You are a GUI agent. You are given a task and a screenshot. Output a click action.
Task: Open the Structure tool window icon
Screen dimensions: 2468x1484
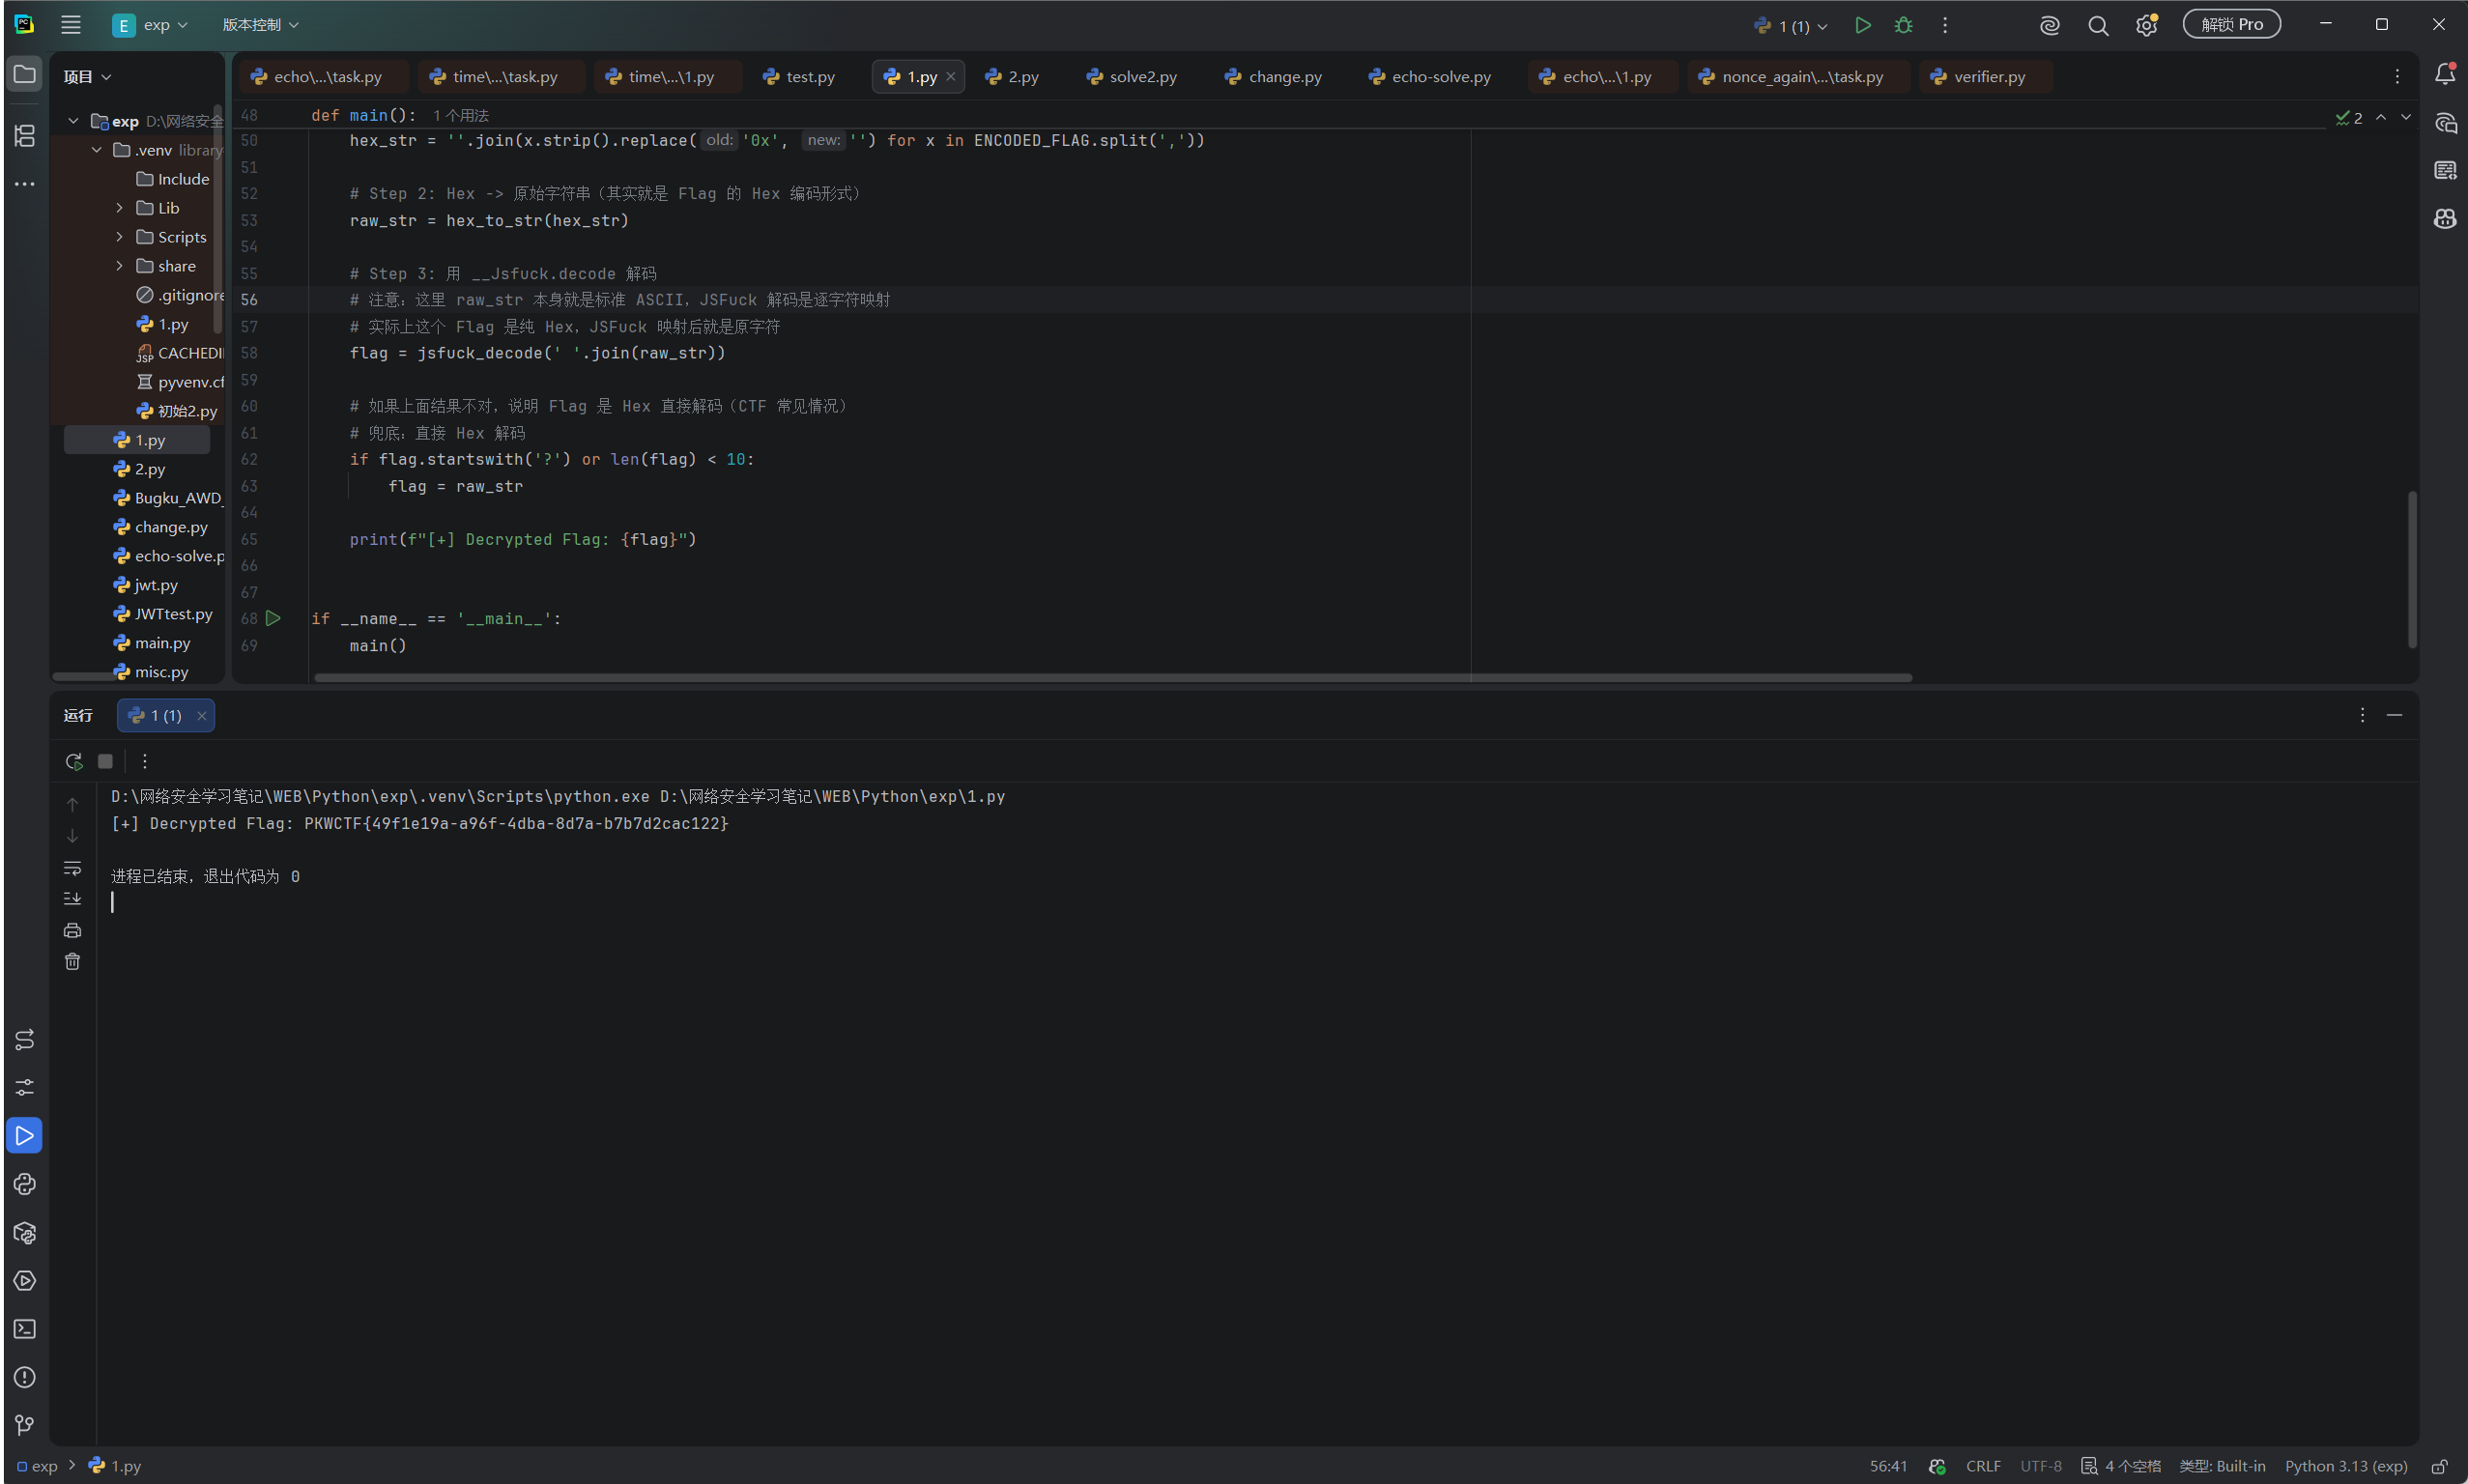click(25, 135)
